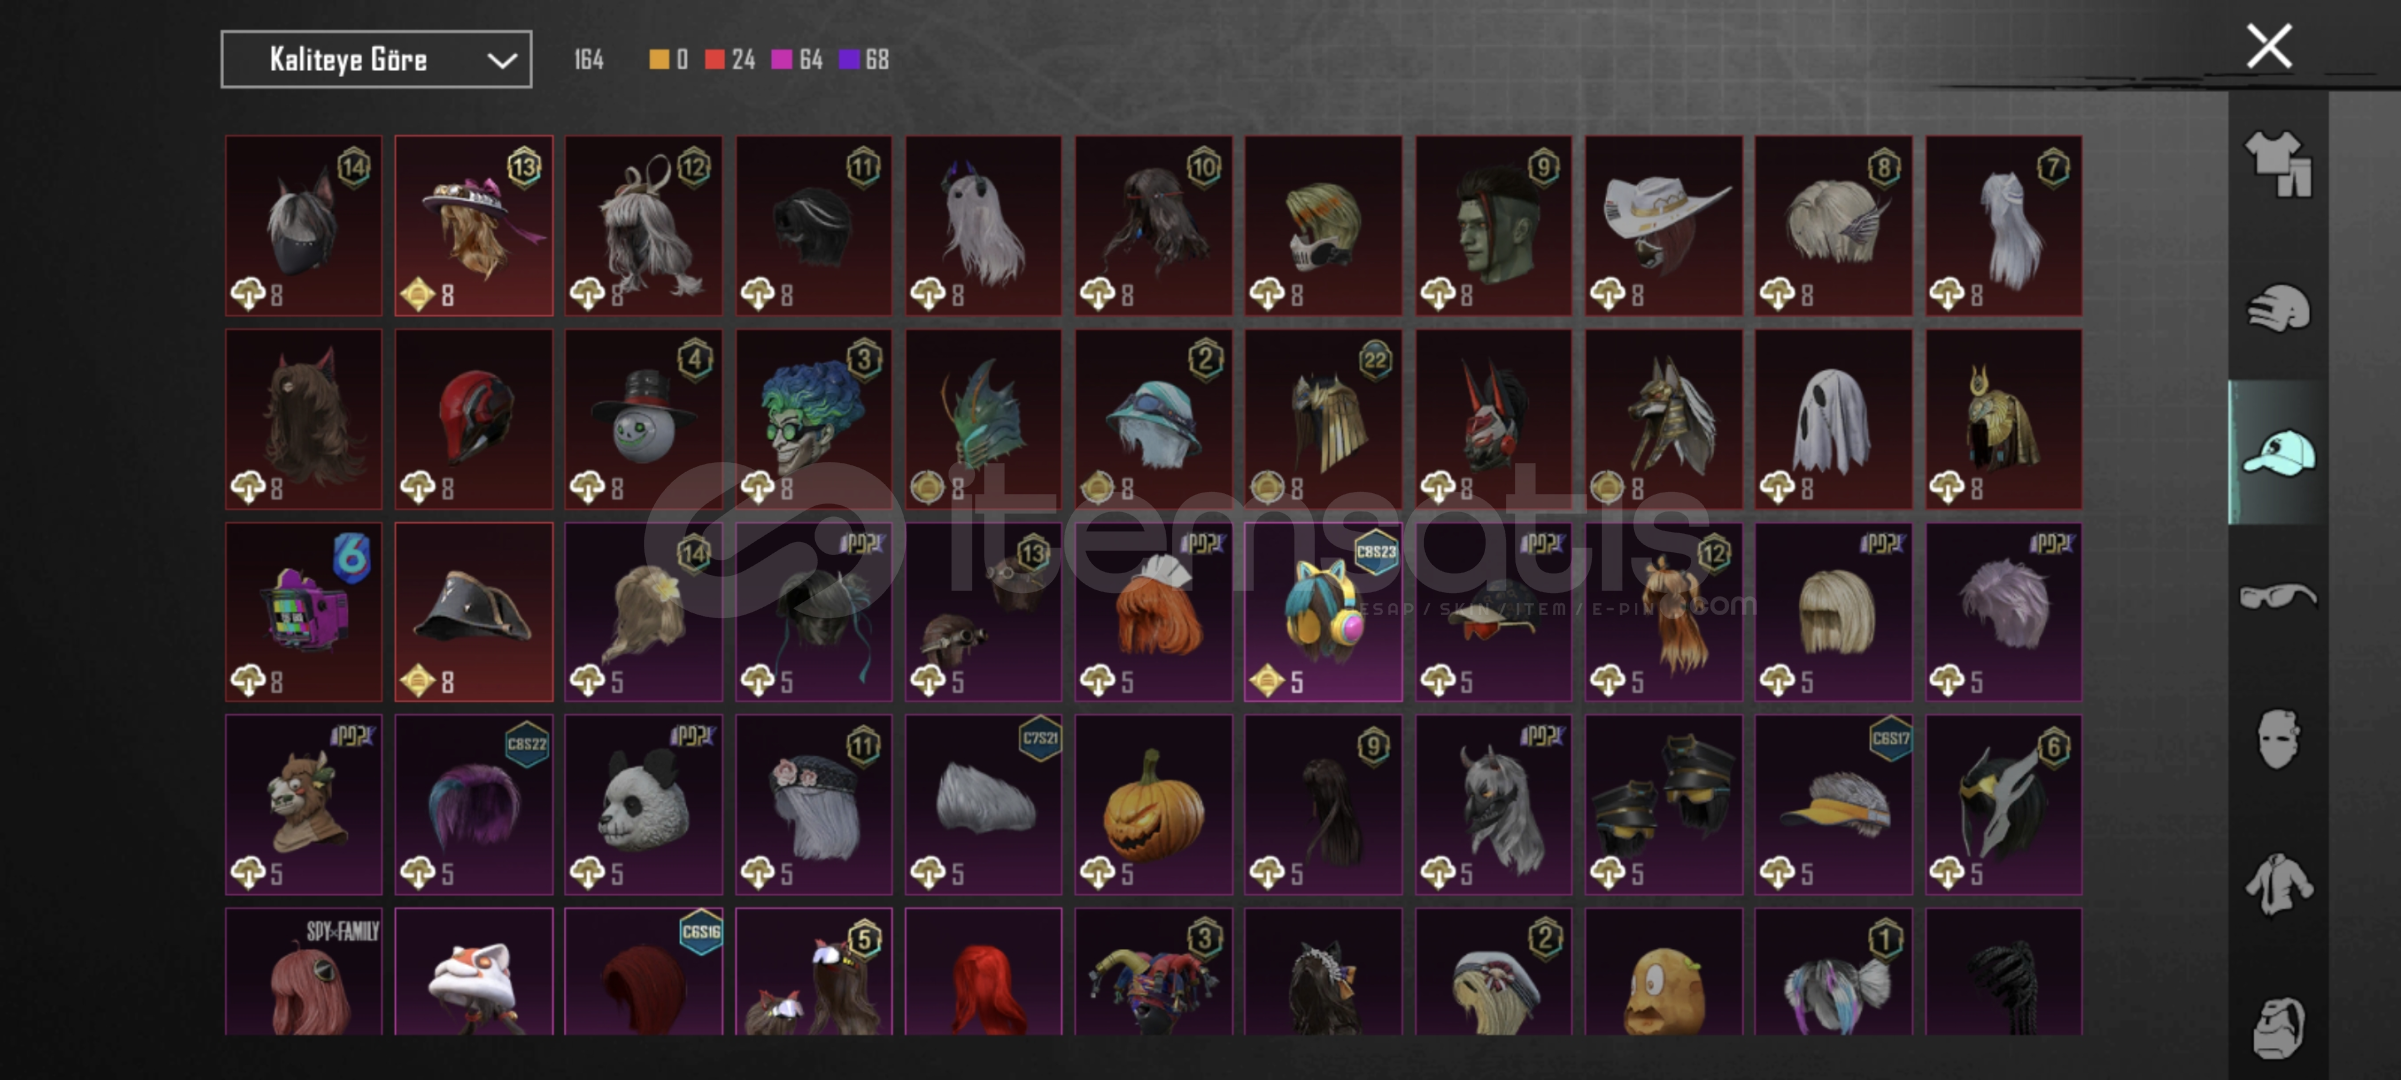
Task: Open the face mask category icon
Action: click(2278, 740)
